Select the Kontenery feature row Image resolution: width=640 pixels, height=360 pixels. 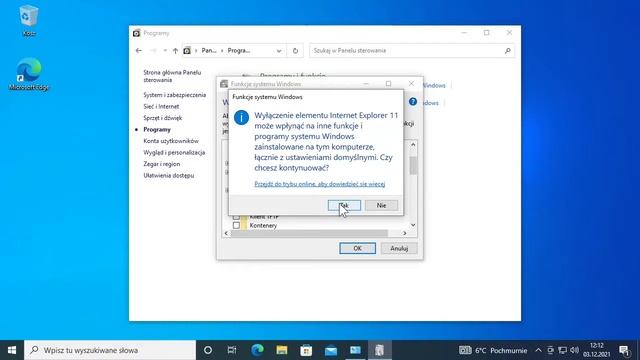pos(263,225)
